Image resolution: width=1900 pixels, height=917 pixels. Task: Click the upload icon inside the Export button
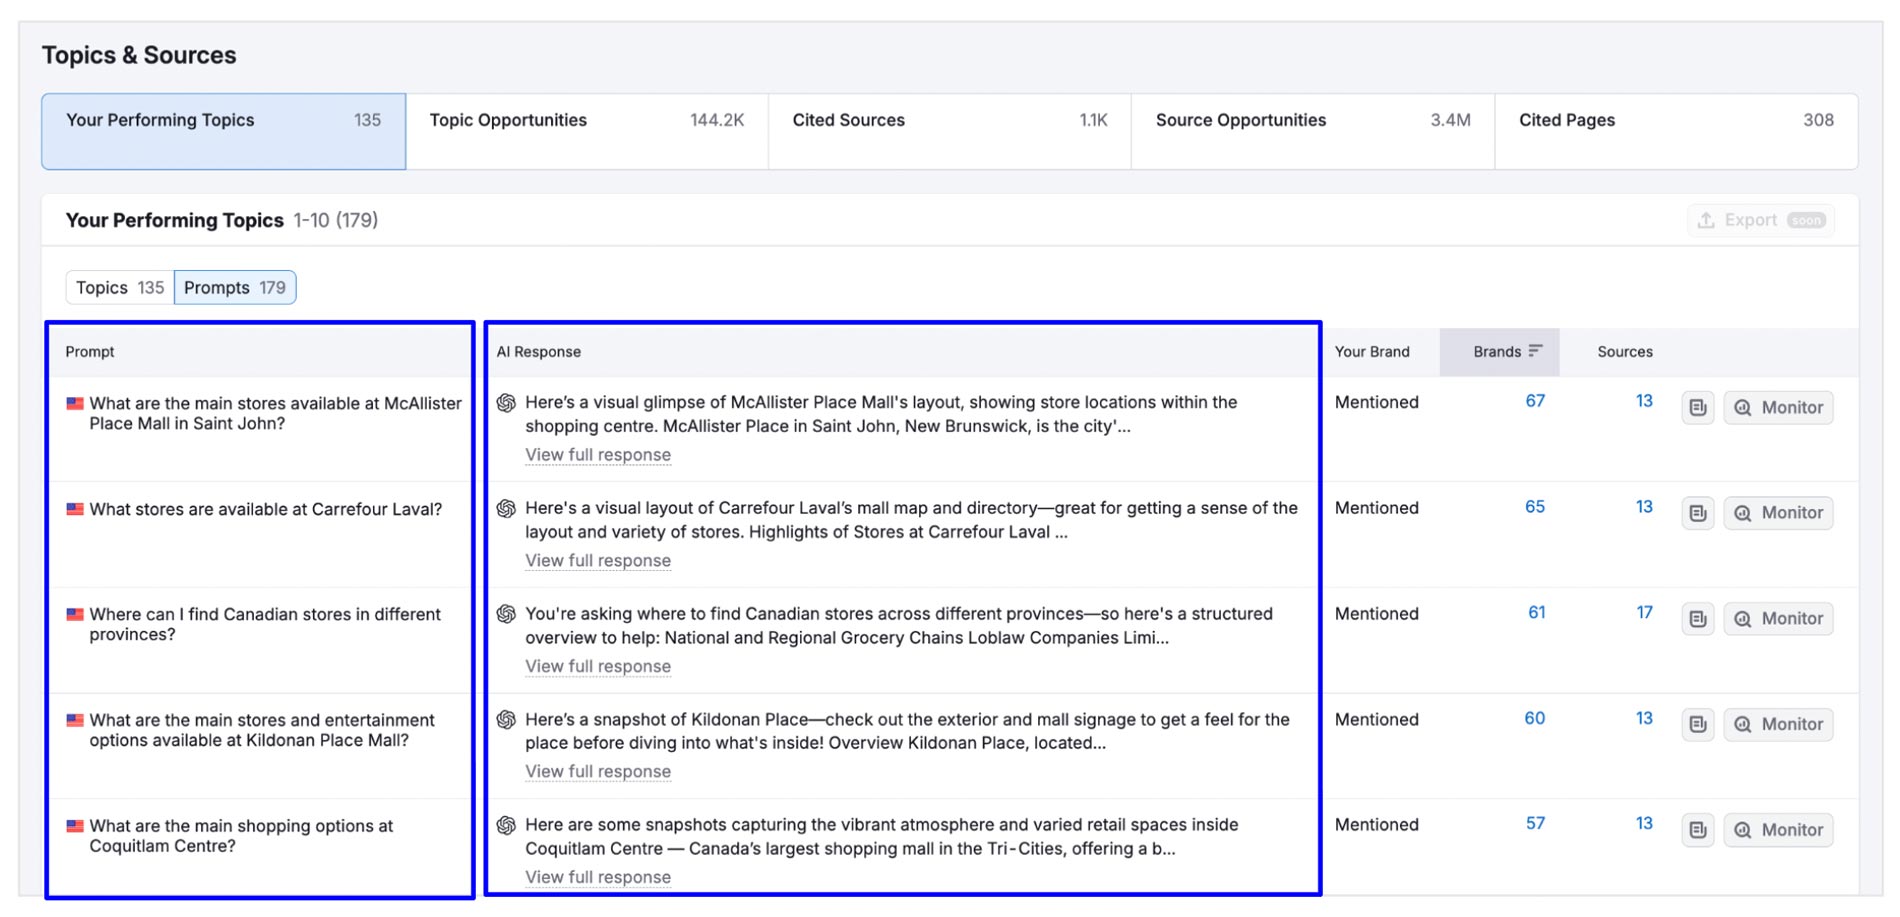(x=1704, y=220)
